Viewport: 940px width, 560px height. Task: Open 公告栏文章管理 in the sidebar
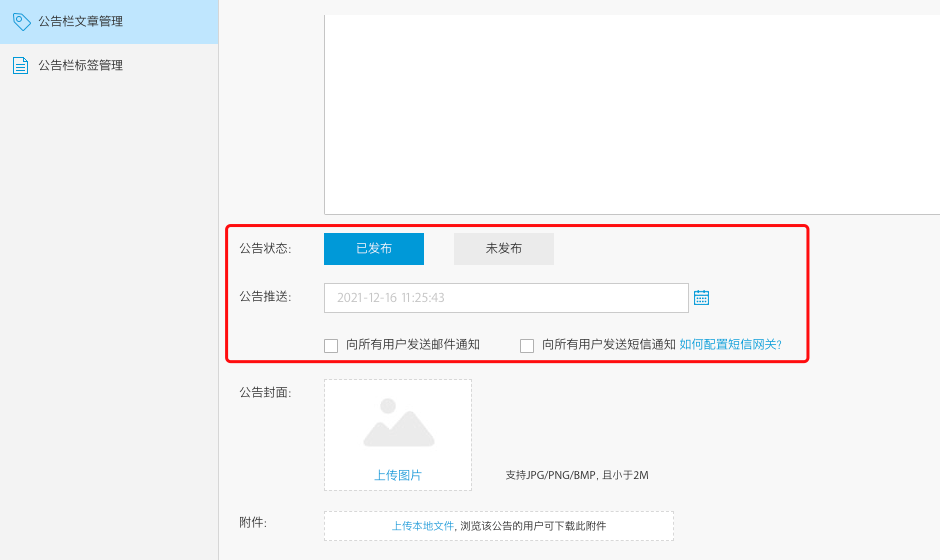click(80, 21)
